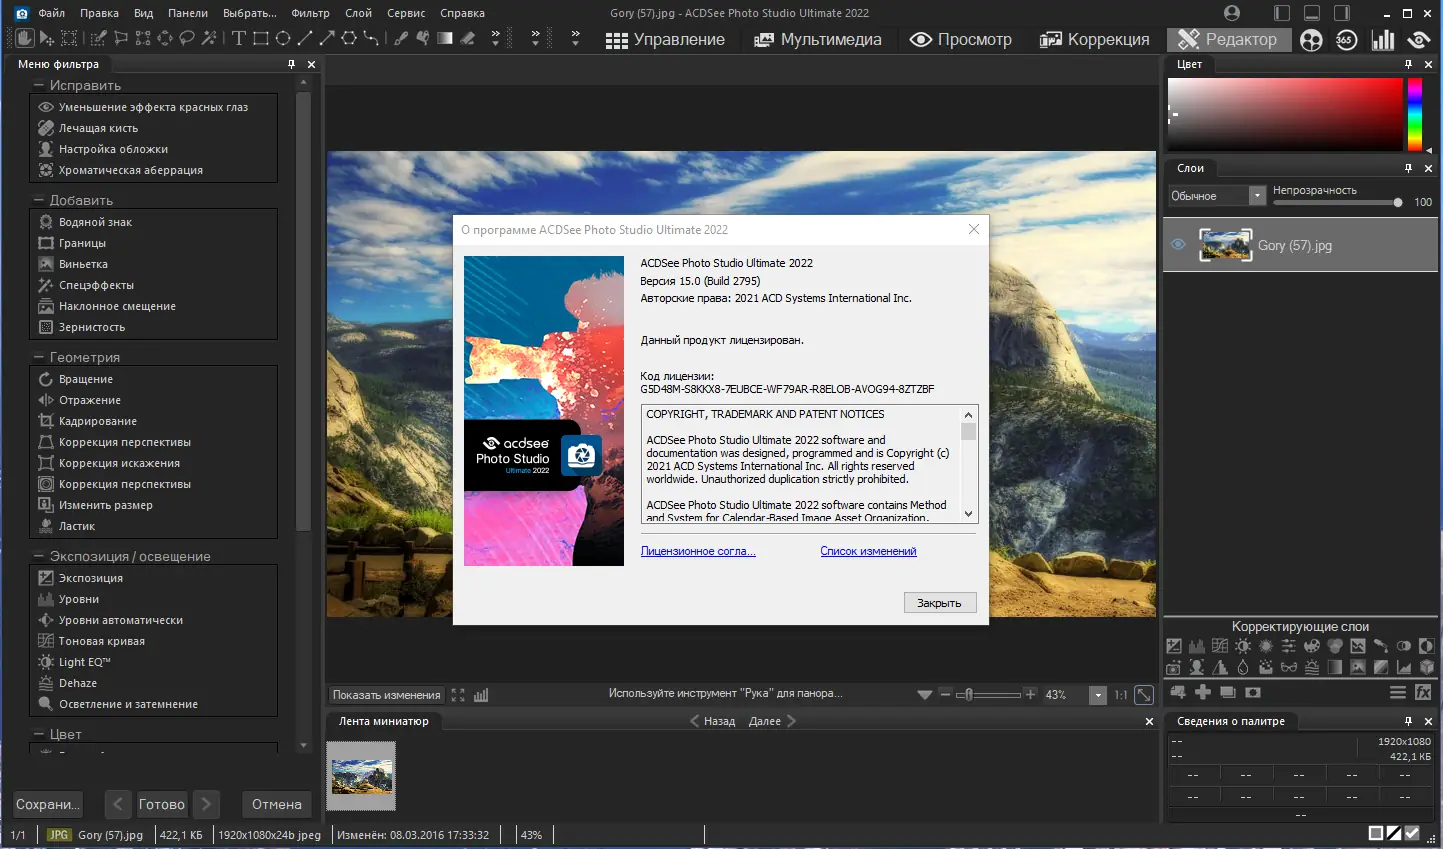
Task: Toggle Показать изменения preview button
Action: tap(386, 695)
